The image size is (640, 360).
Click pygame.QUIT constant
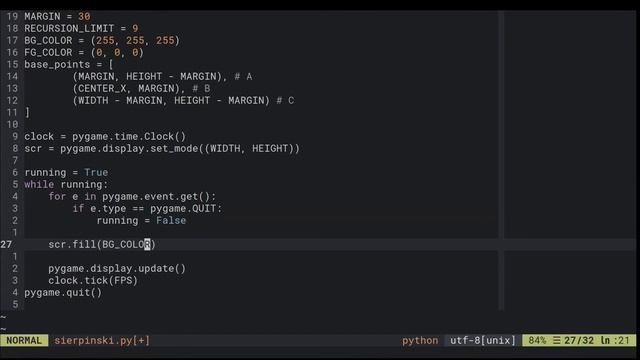183,209
